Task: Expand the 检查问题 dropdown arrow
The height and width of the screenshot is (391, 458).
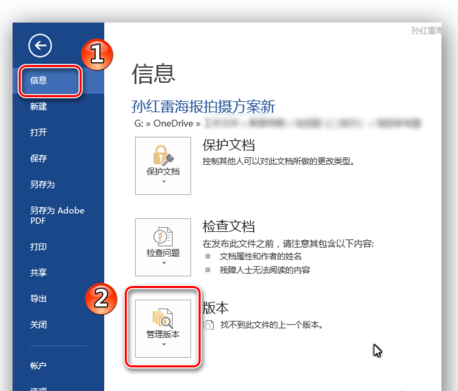Action: [164, 263]
